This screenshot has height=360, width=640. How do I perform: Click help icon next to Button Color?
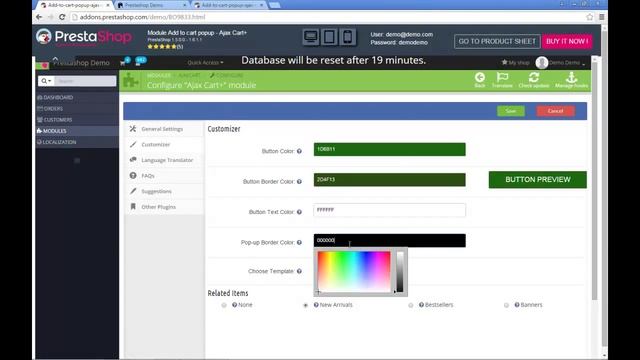tap(299, 151)
